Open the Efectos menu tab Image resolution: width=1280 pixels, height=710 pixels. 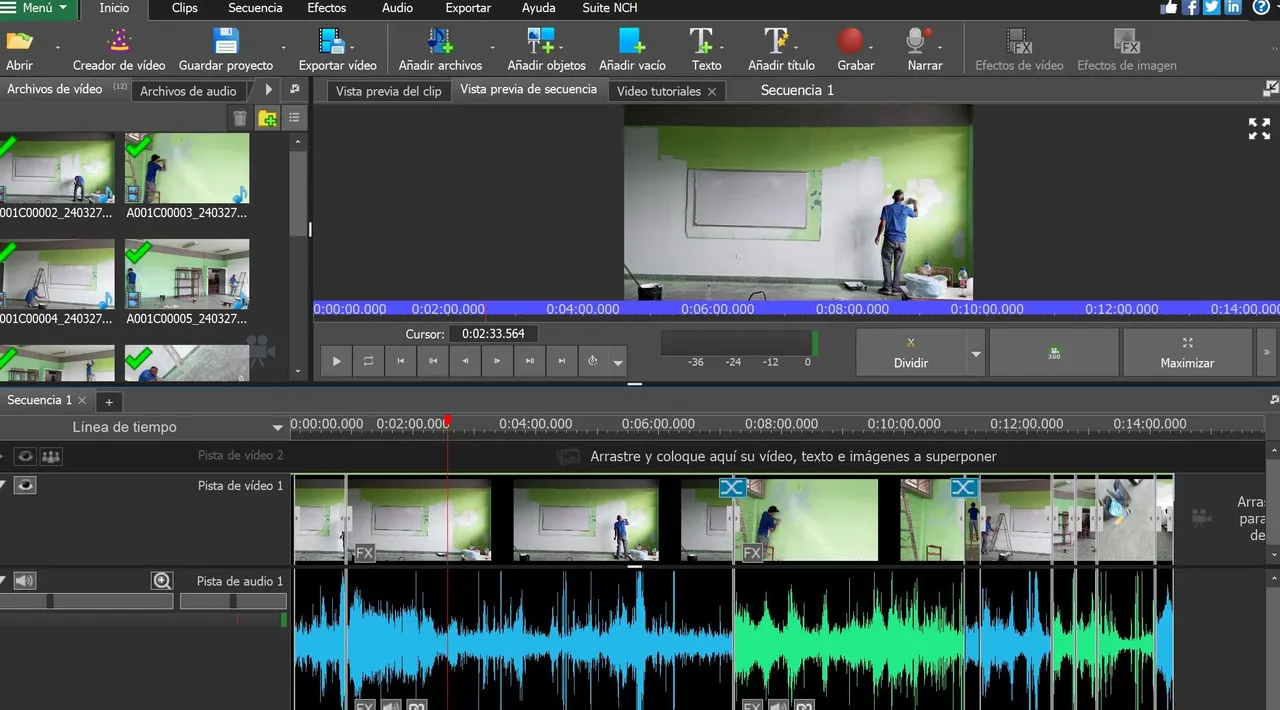pyautogui.click(x=326, y=8)
